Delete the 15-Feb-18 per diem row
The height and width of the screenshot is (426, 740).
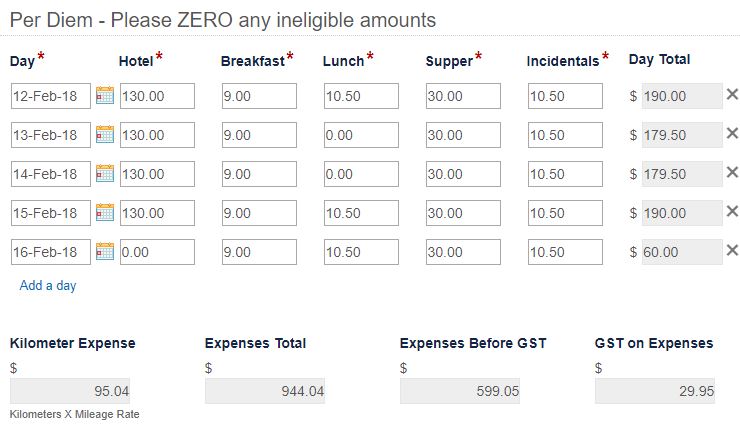732,211
